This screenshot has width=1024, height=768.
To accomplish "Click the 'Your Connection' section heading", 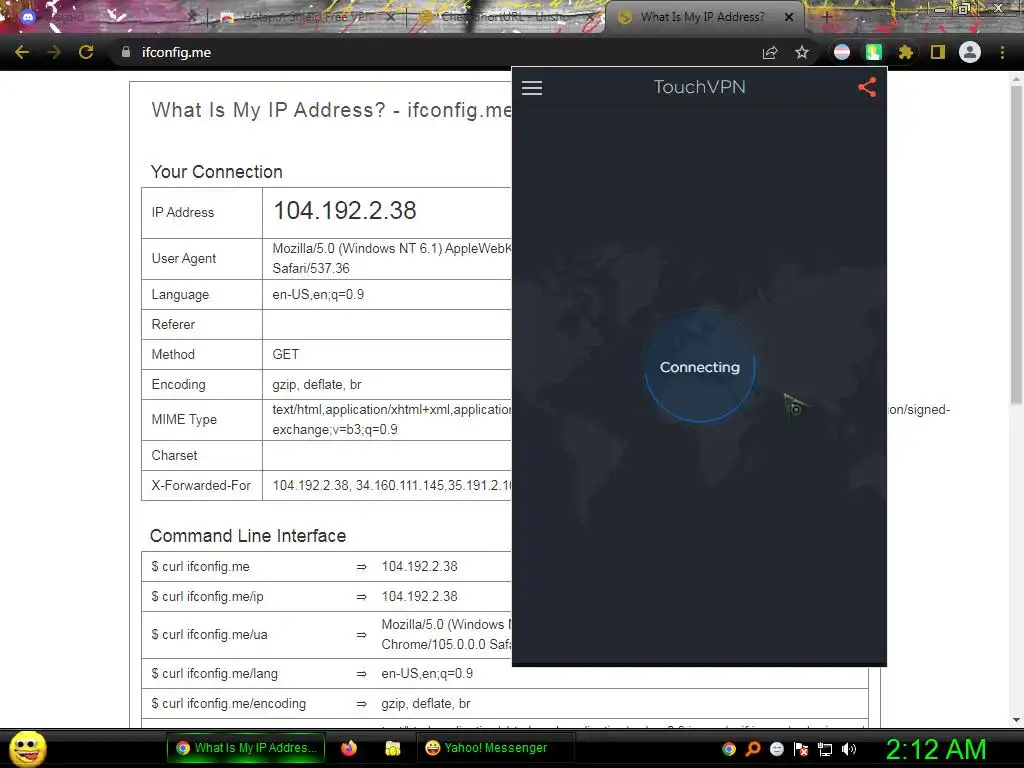I will [x=217, y=172].
